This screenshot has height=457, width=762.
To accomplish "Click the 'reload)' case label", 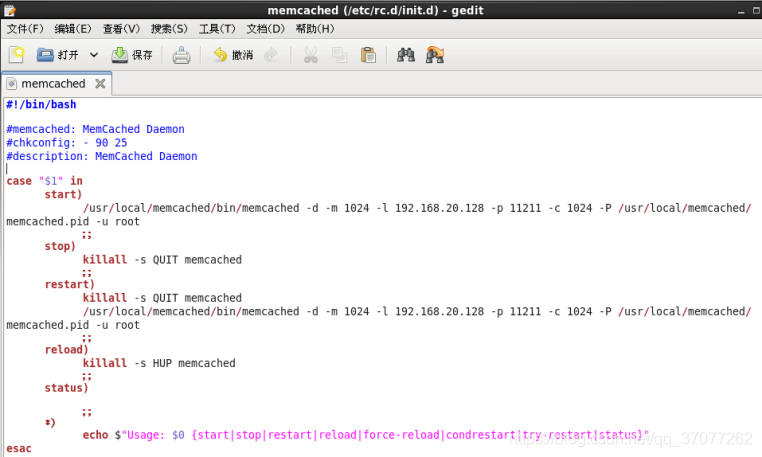I will click(x=67, y=350).
